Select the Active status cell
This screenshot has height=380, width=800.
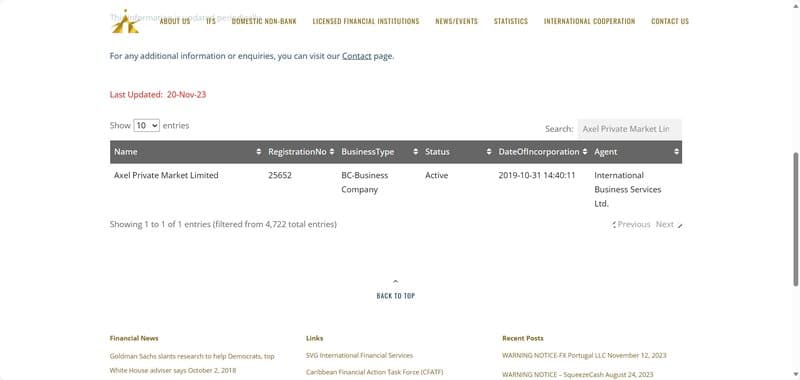[x=436, y=175]
